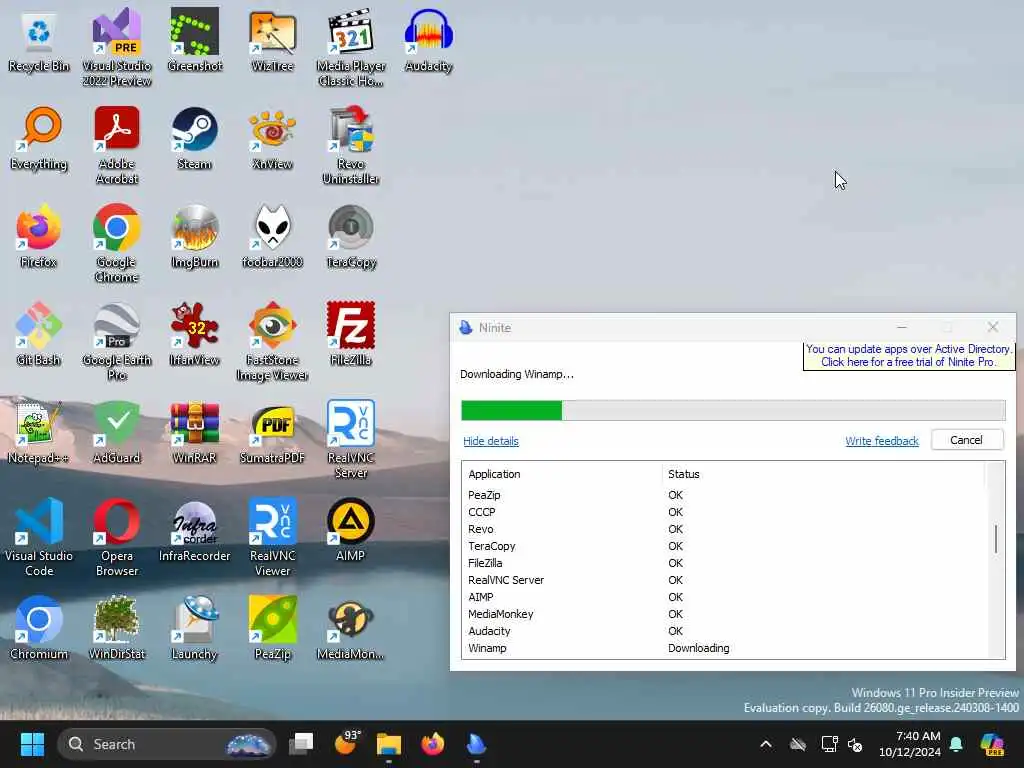Select the Chromium desktop icon
This screenshot has height=768, width=1024.
39,629
